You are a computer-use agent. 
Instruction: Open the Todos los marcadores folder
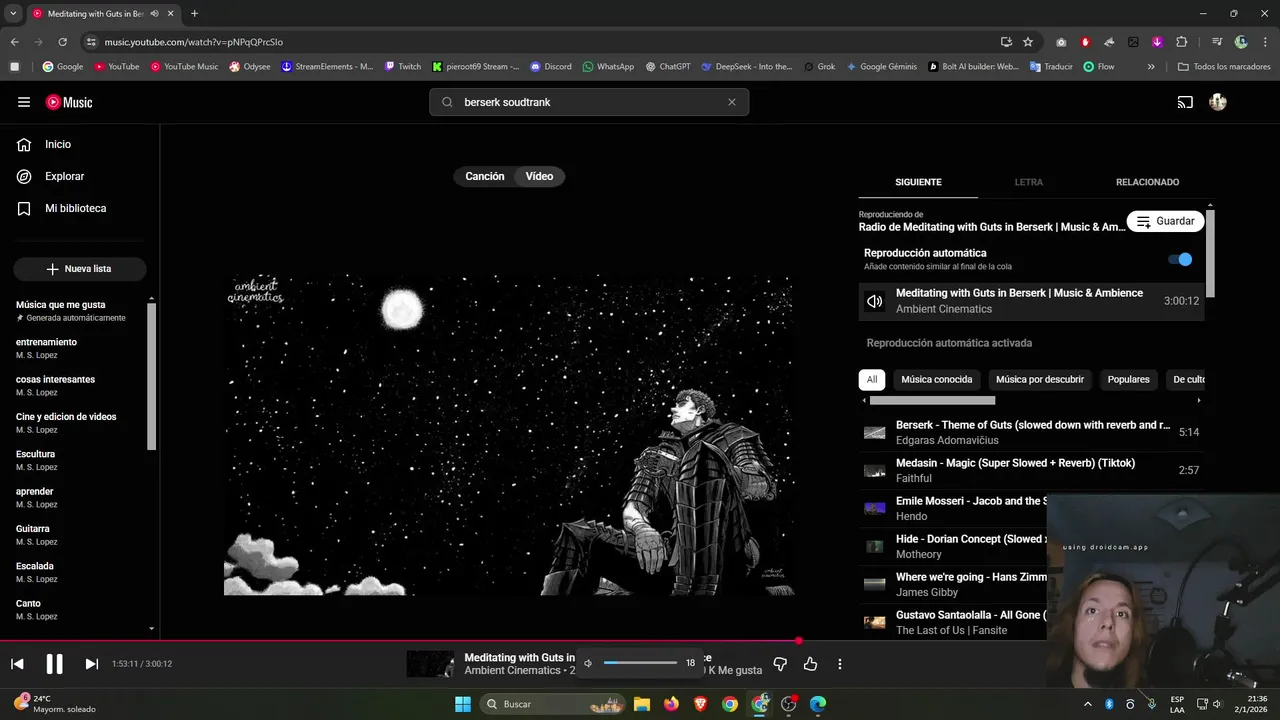(x=1224, y=67)
